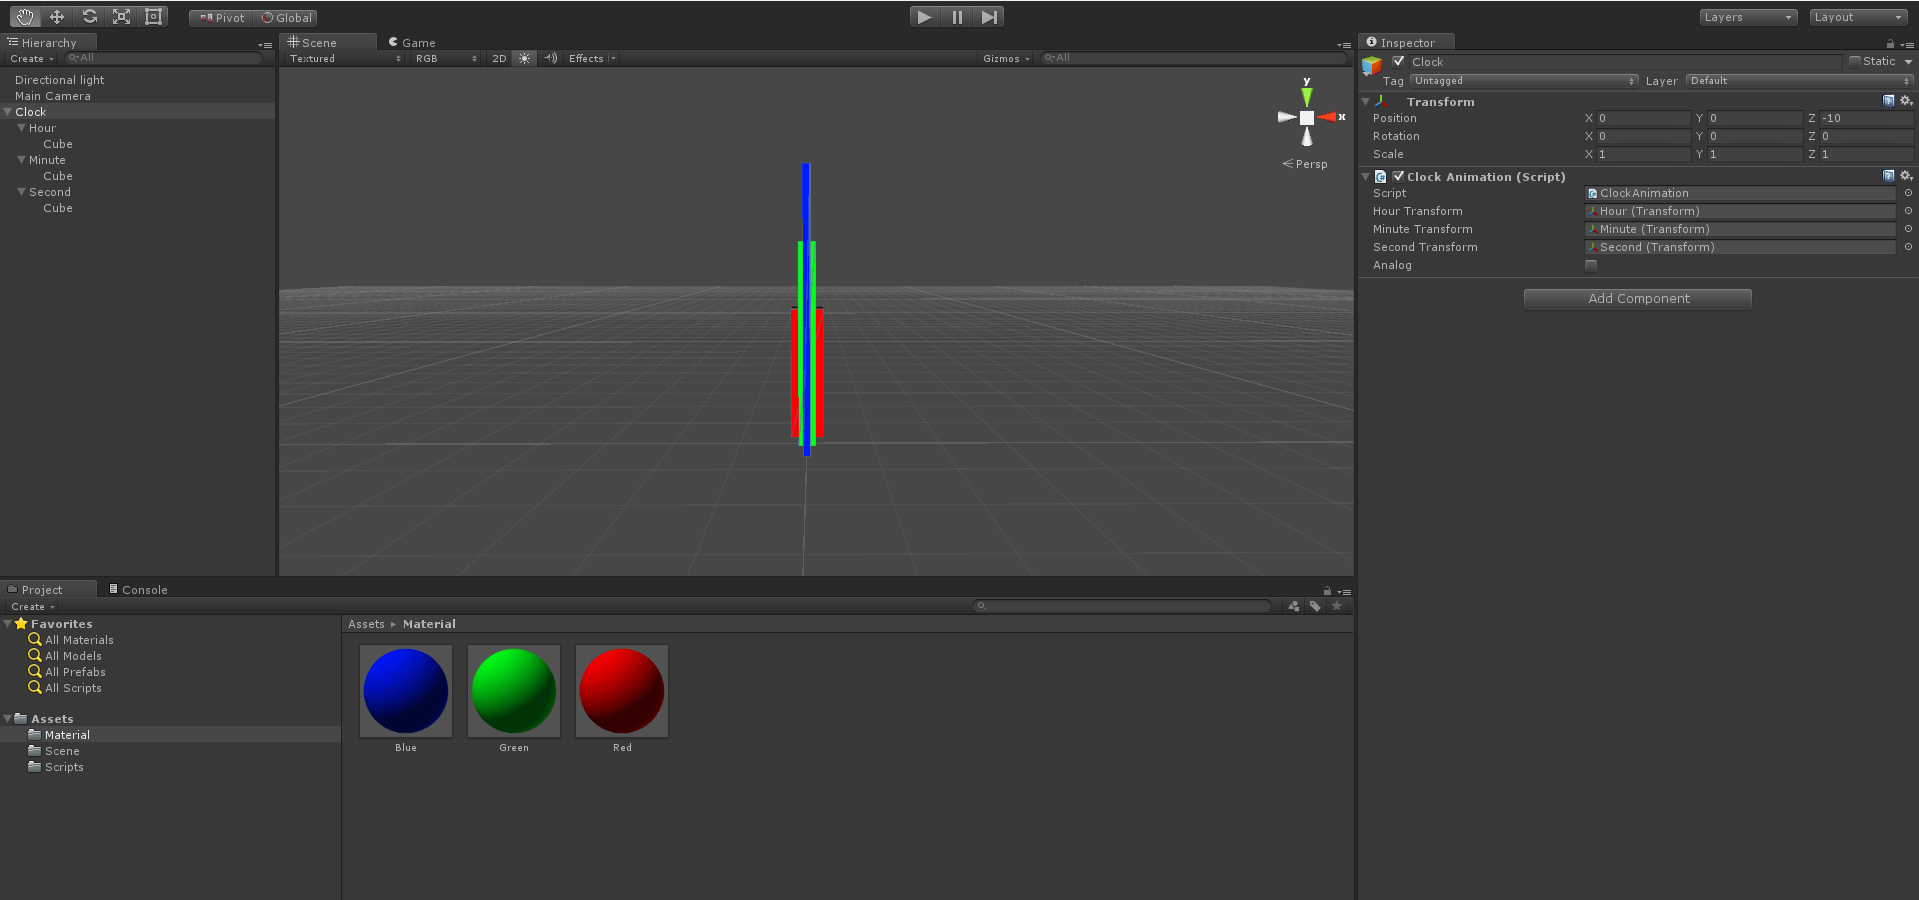Viewport: 1919px width, 900px height.
Task: Open the ClockAnimation script reference picker
Action: coord(1907,193)
